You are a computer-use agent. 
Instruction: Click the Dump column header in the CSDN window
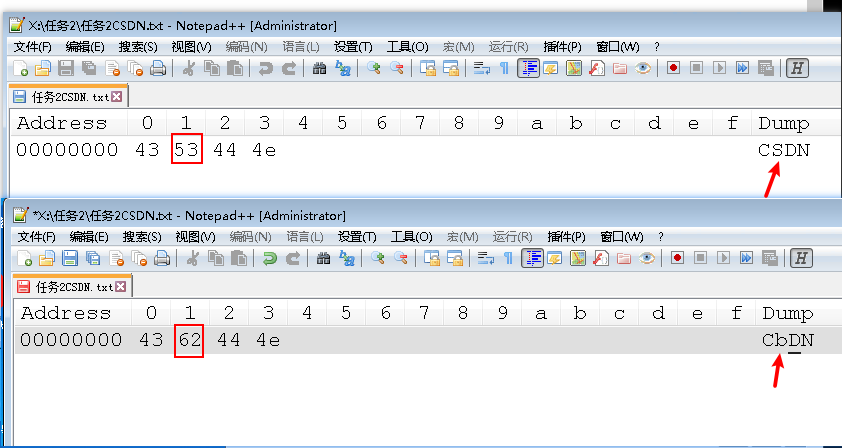point(784,123)
